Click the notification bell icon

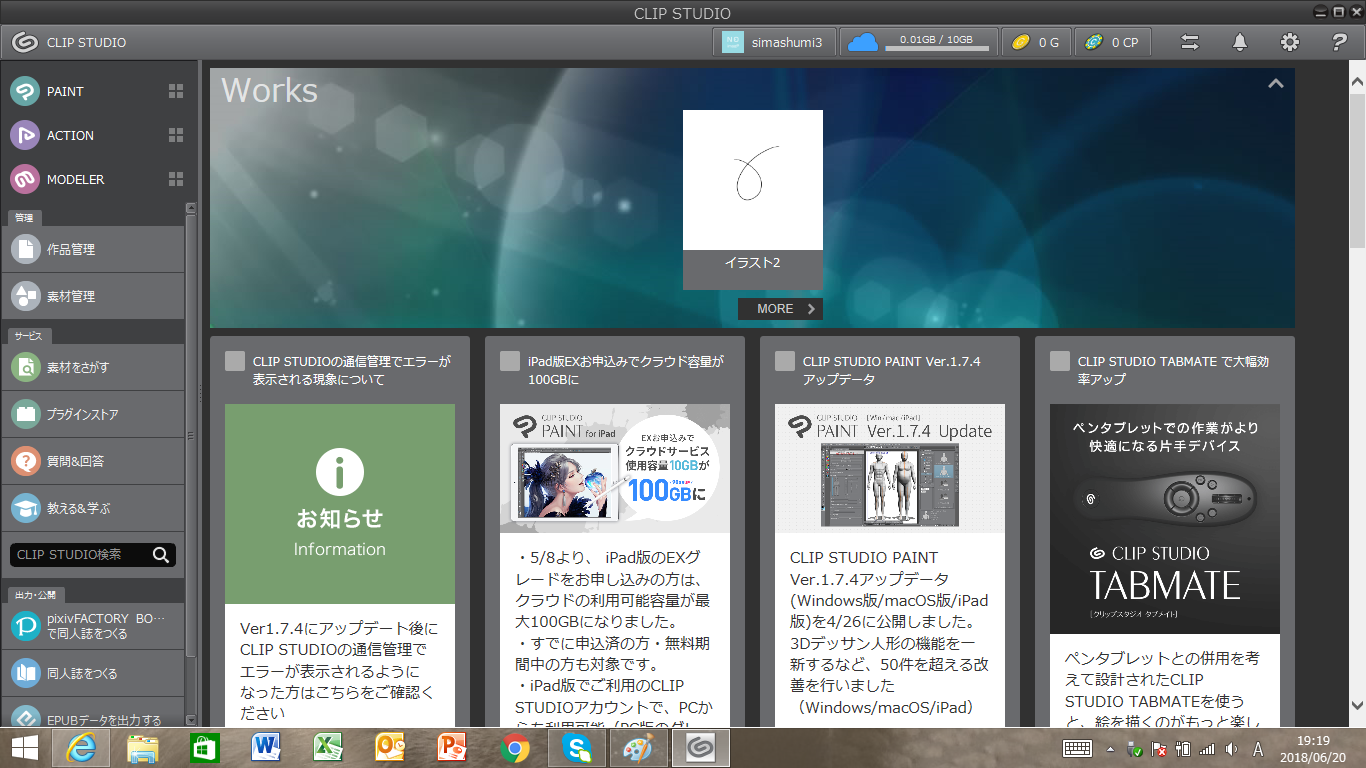(1240, 42)
